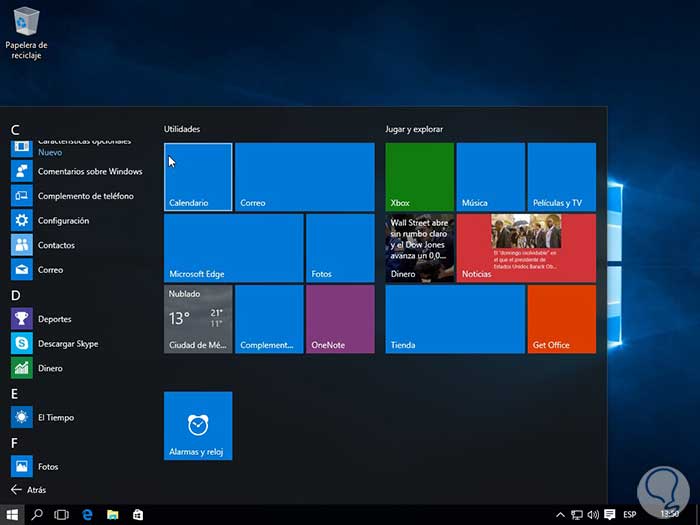Screen dimensions: 700x525
Task: Select Deportes in the app list
Action: (54, 319)
